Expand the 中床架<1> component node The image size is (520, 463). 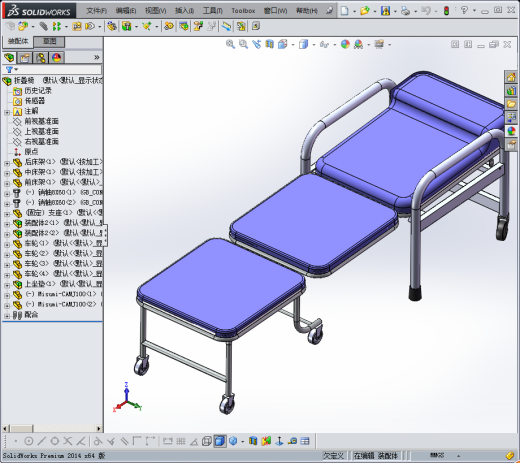tap(7, 173)
